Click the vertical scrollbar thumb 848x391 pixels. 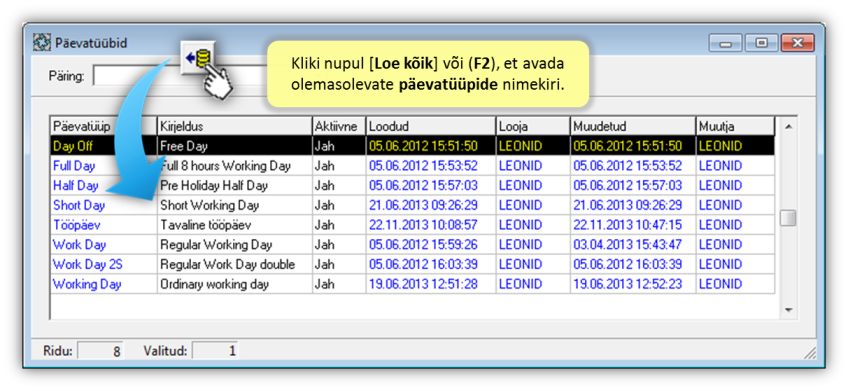click(x=789, y=218)
